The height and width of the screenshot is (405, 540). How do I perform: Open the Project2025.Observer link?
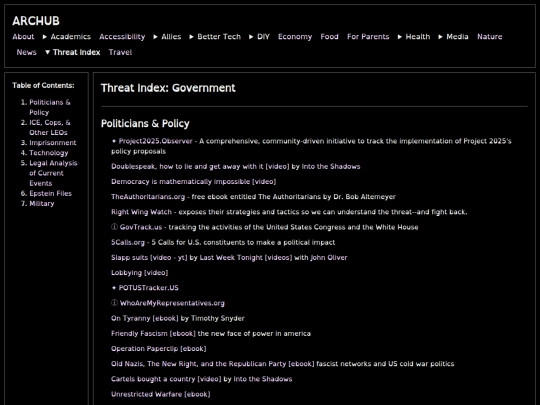155,141
